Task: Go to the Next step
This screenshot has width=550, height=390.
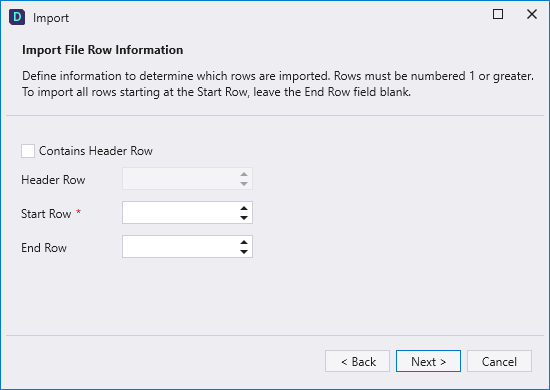Action: 428,361
